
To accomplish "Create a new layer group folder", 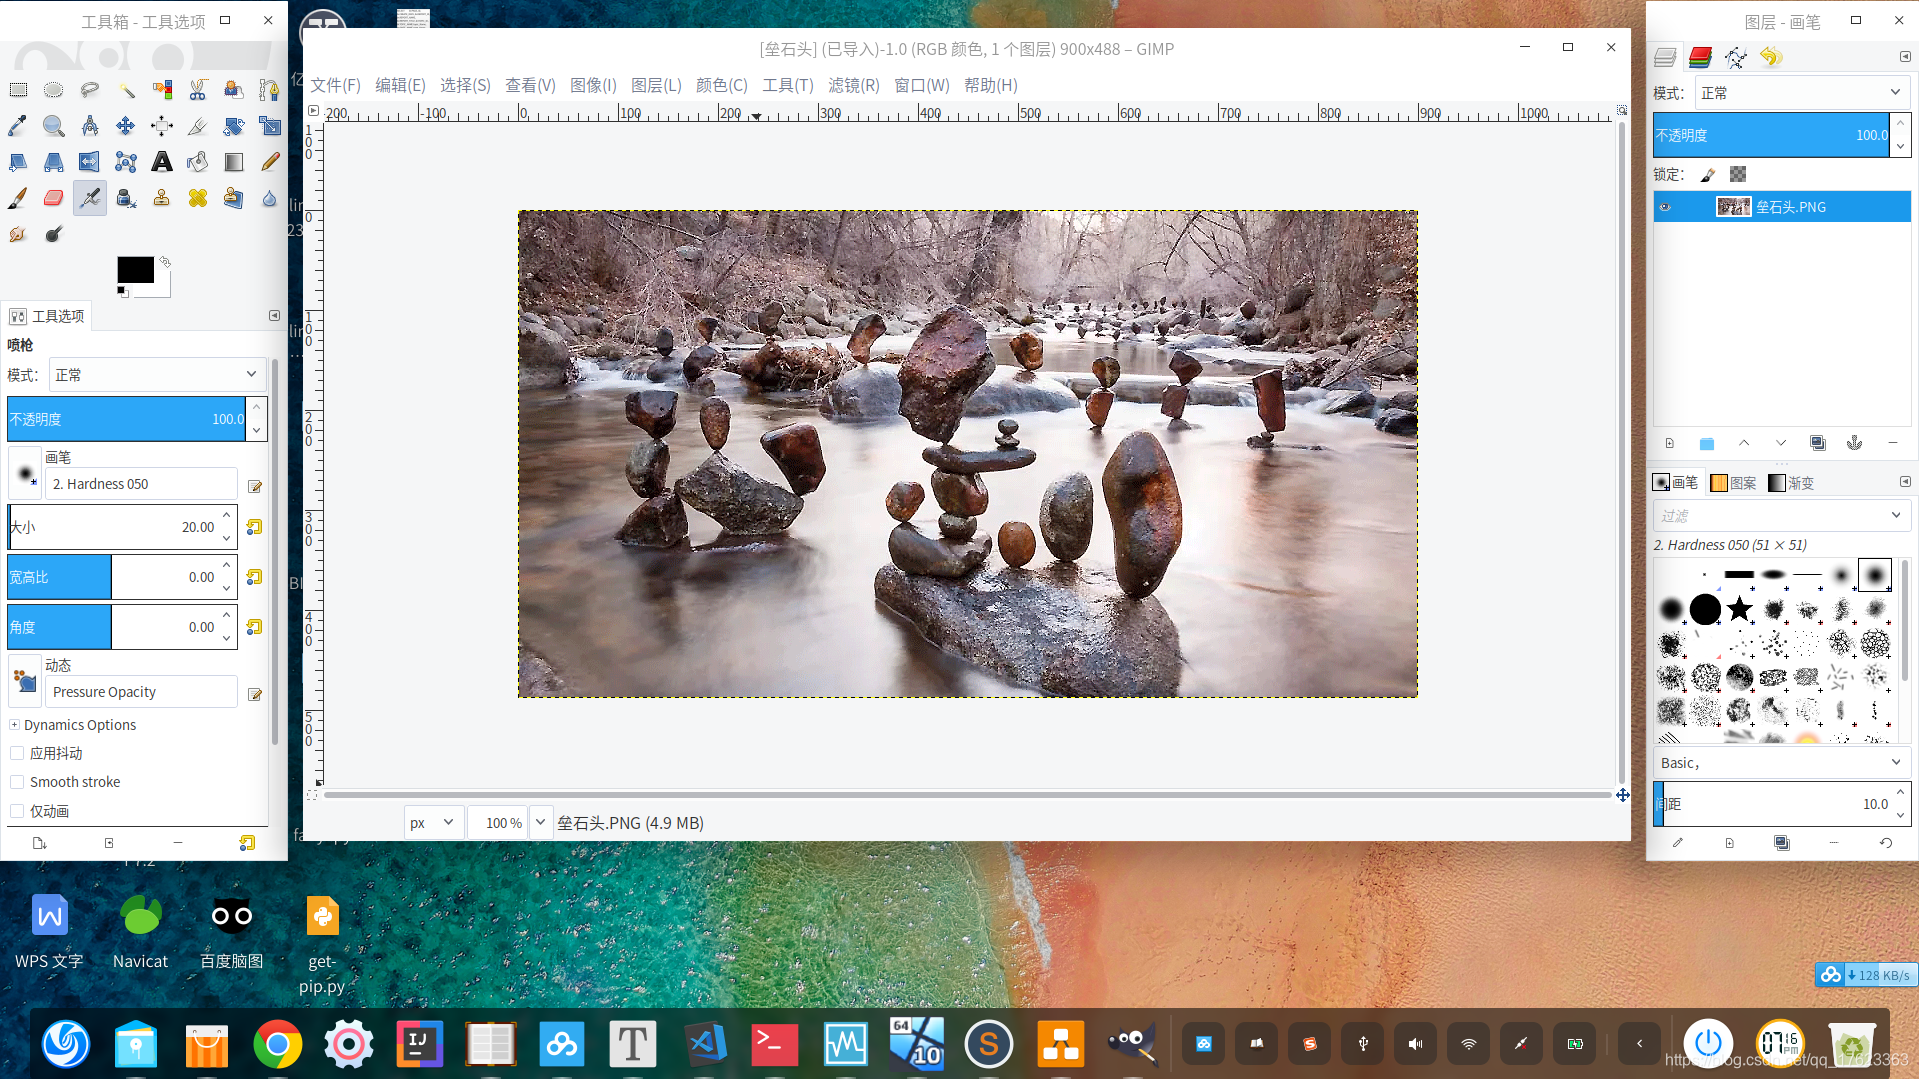I will (x=1707, y=443).
